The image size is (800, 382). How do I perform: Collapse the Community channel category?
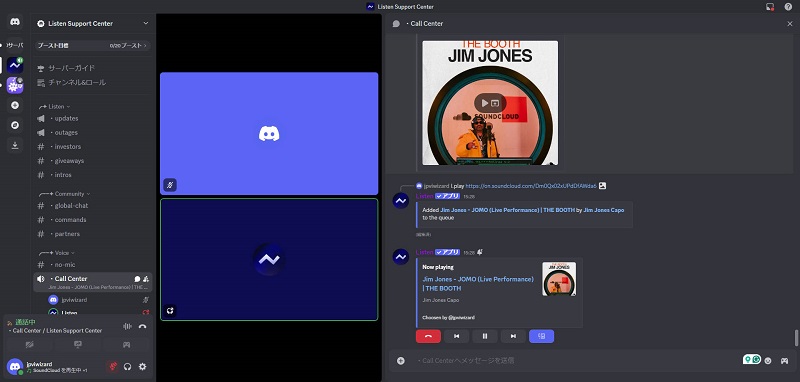(x=64, y=194)
